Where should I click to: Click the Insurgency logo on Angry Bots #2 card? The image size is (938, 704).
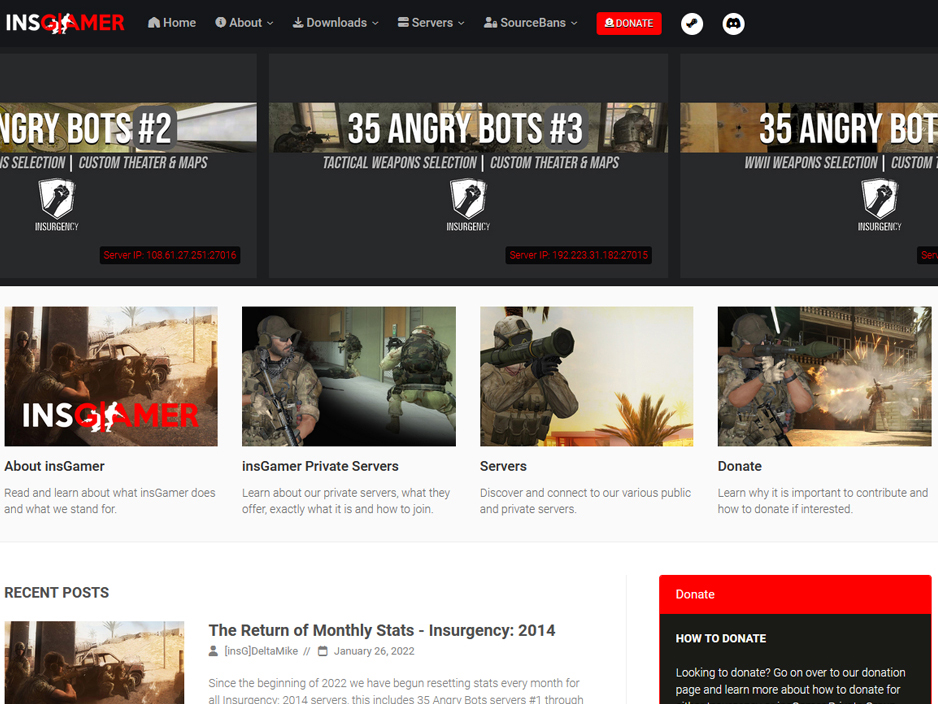(57, 204)
